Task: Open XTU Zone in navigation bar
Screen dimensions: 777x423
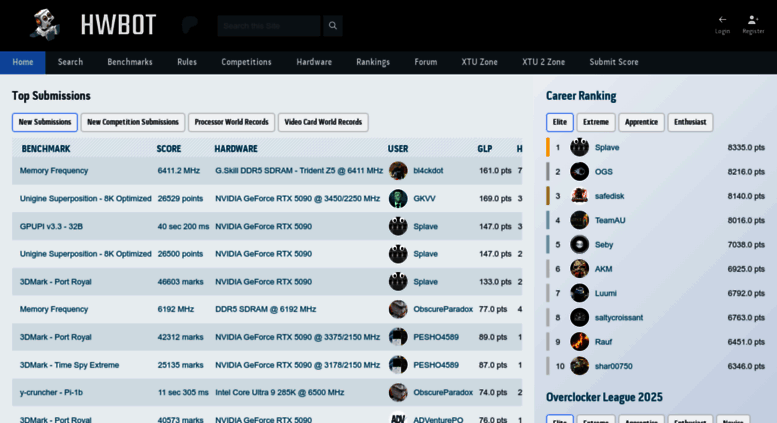Action: (479, 62)
